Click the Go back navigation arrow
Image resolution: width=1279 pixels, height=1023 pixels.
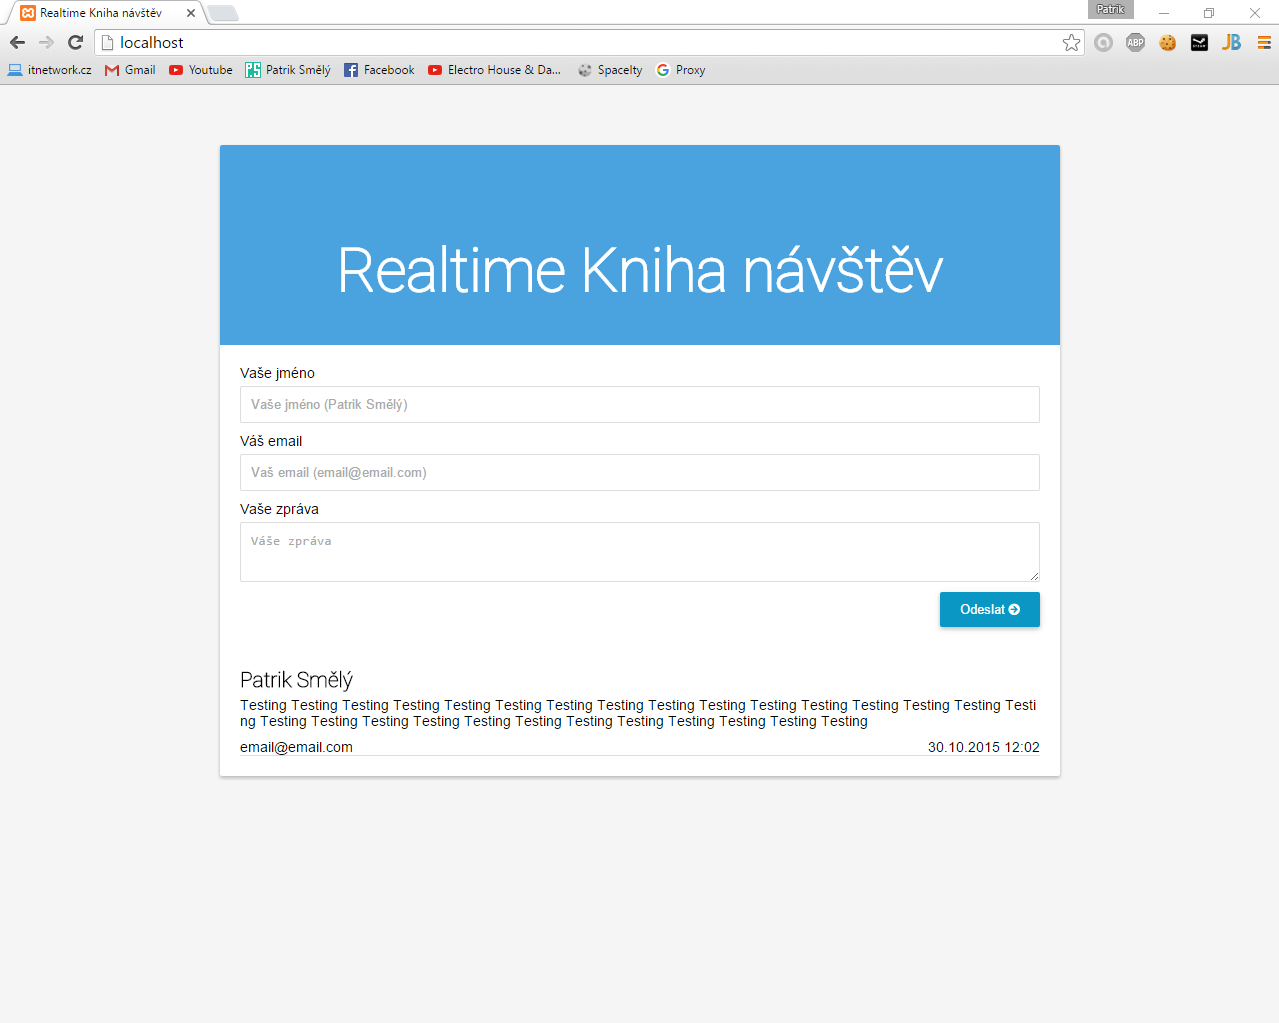coord(16,42)
